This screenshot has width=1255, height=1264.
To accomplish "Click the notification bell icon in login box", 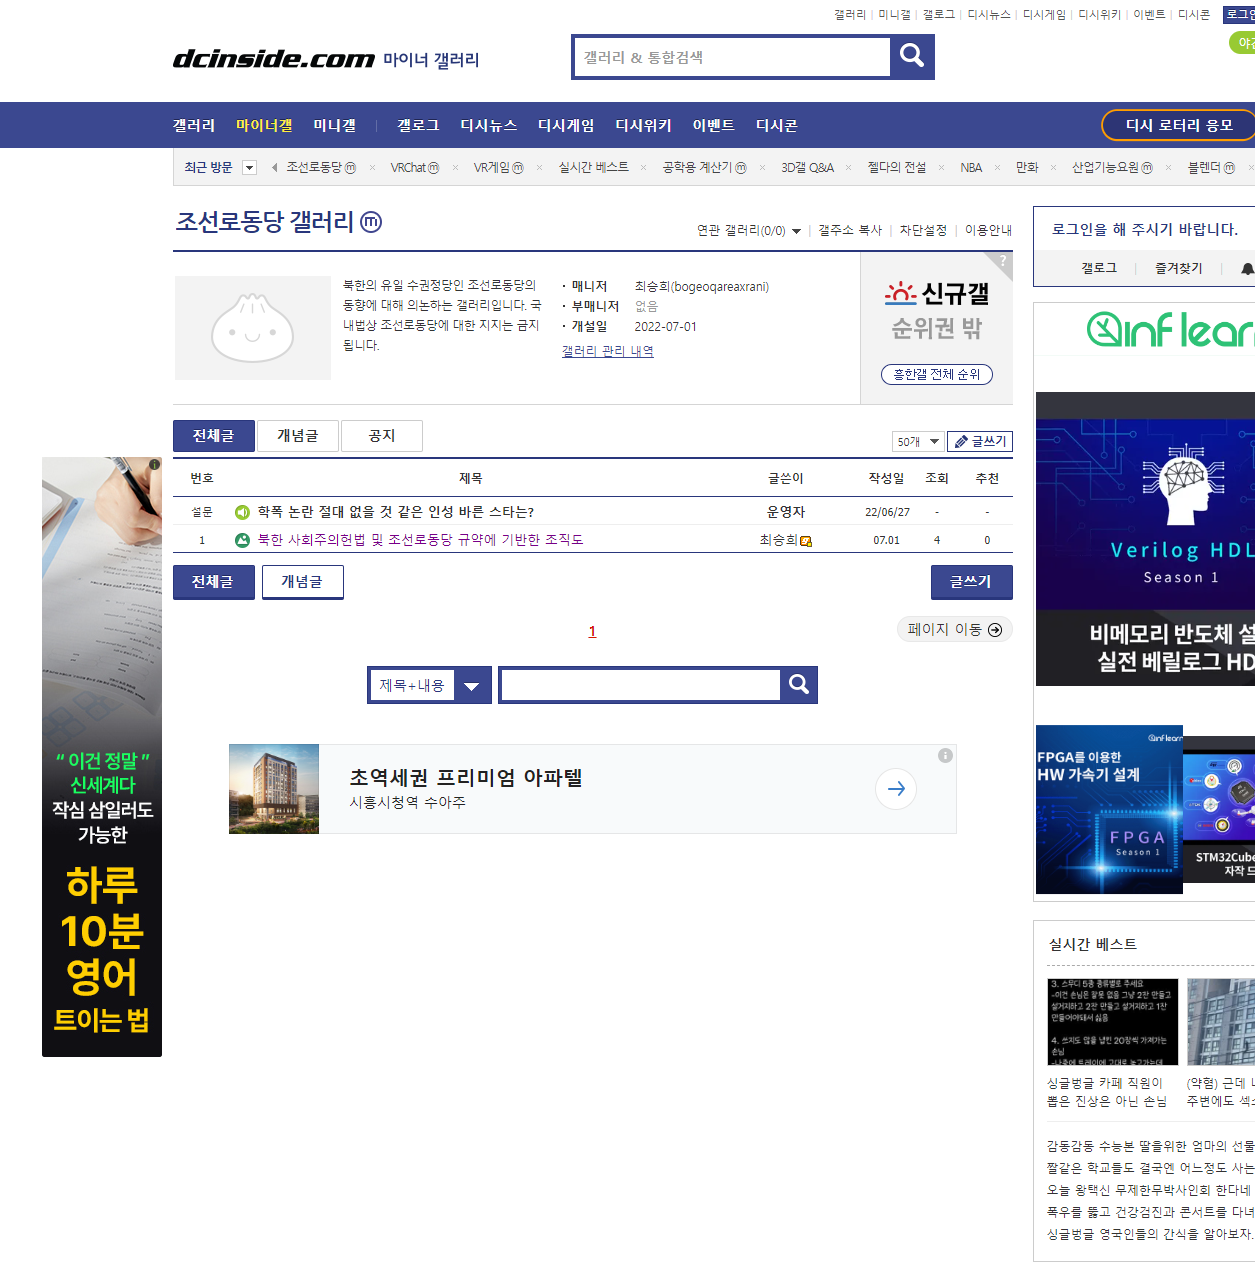I will point(1247,268).
